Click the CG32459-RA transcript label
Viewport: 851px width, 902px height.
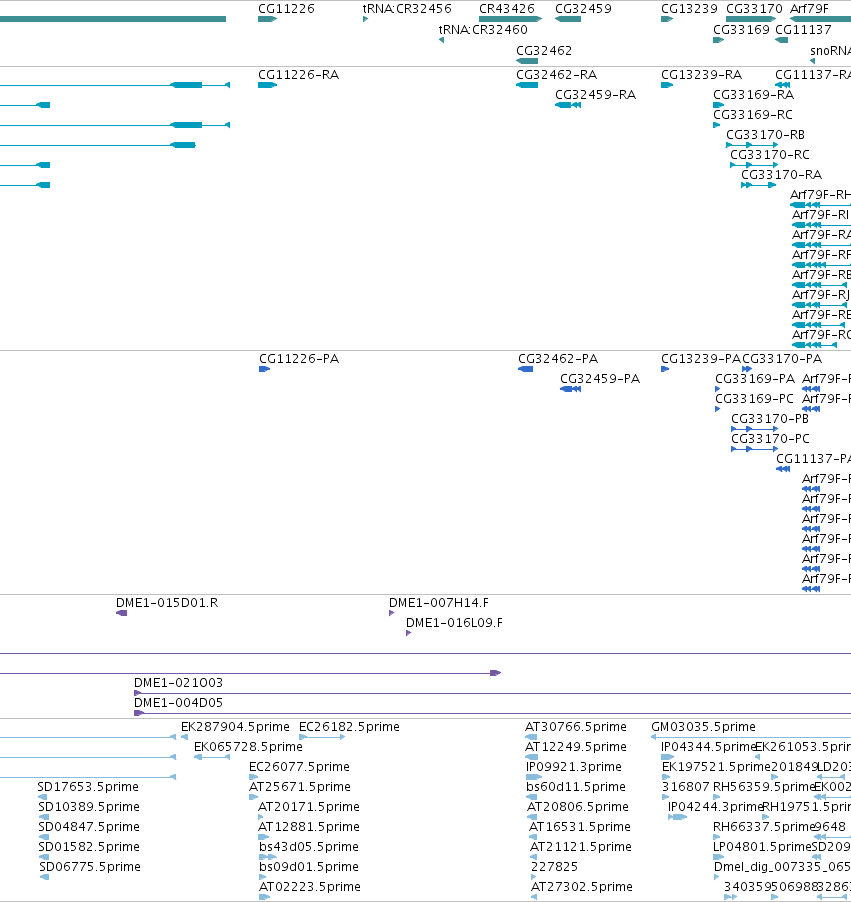[595, 94]
